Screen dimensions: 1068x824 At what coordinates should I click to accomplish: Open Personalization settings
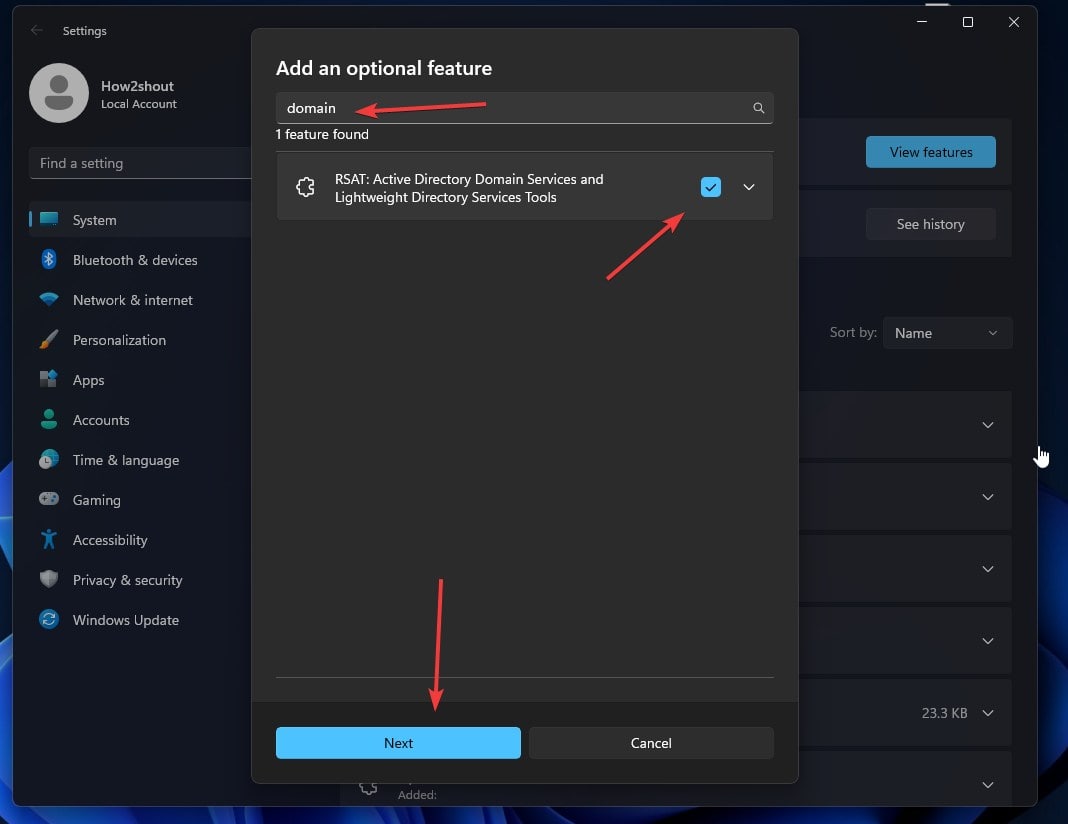140,340
